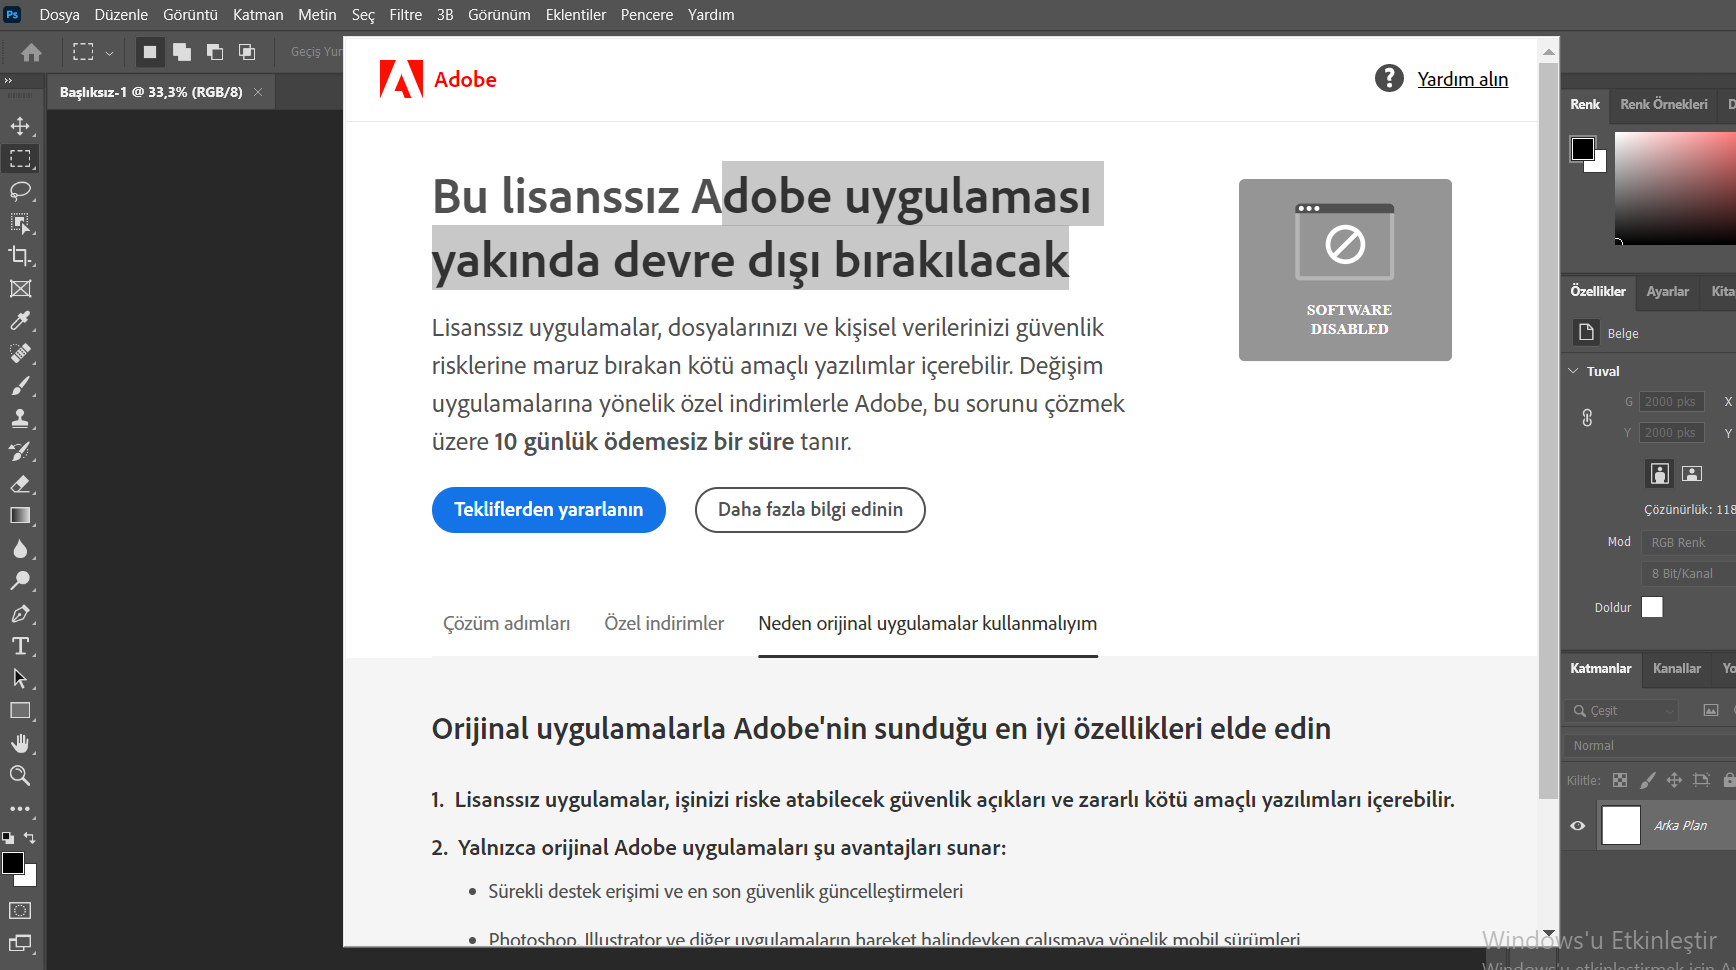The image size is (1736, 970).
Task: Select the Crop tool
Action: click(x=20, y=256)
